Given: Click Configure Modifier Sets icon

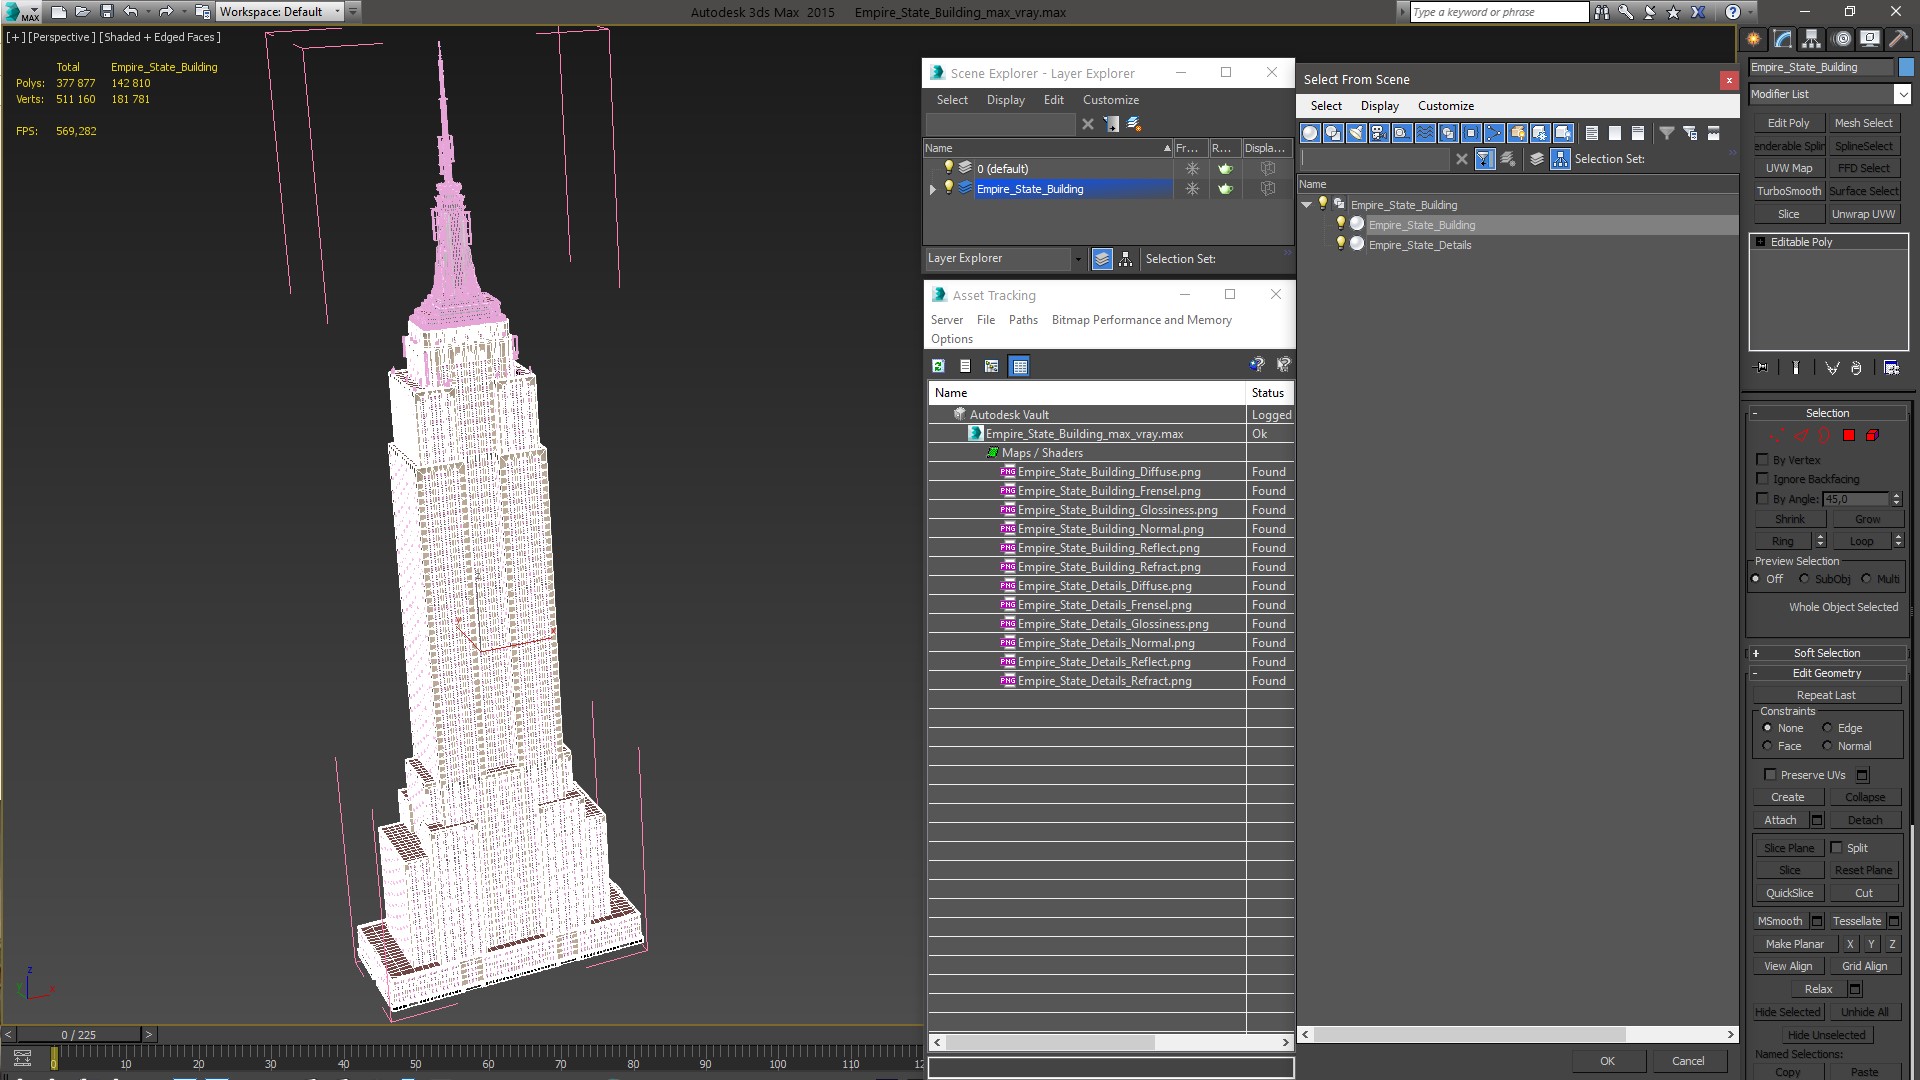Looking at the screenshot, I should [1891, 368].
